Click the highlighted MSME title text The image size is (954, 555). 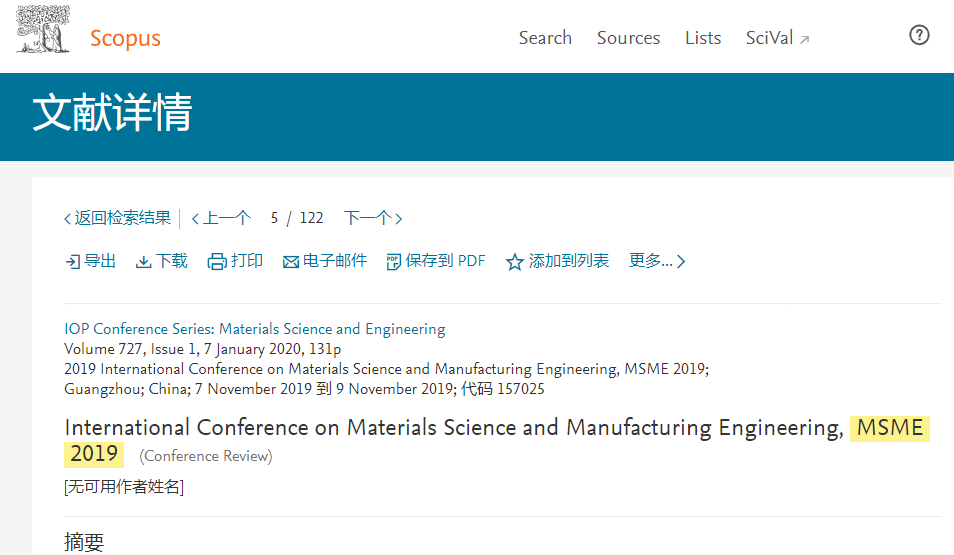coord(890,428)
